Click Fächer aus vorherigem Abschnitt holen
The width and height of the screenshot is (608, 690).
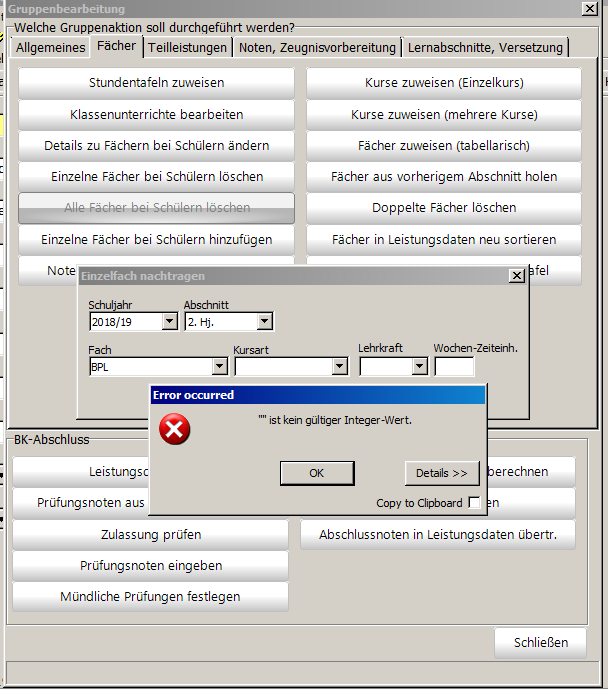tap(444, 176)
